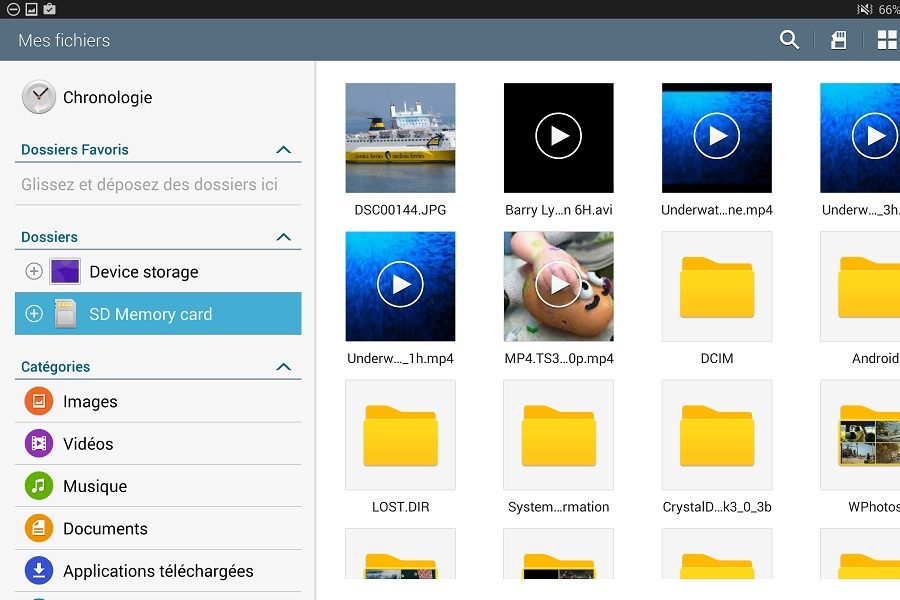Expand the SD Memory card tree node
The height and width of the screenshot is (600, 900).
(34, 313)
